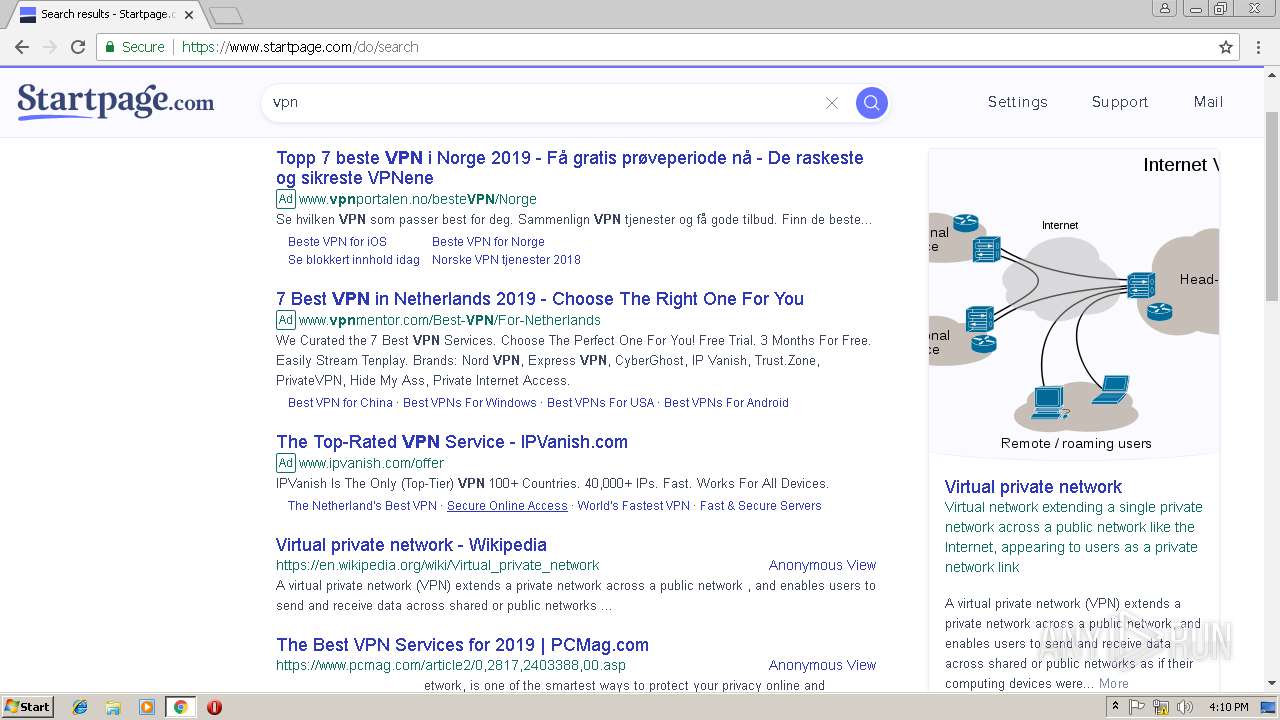1280x720 pixels.
Task: Show hidden system tray icons
Action: pos(1115,707)
